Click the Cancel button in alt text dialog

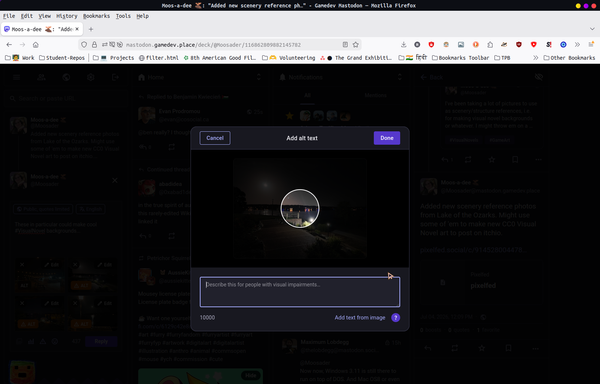[215, 138]
